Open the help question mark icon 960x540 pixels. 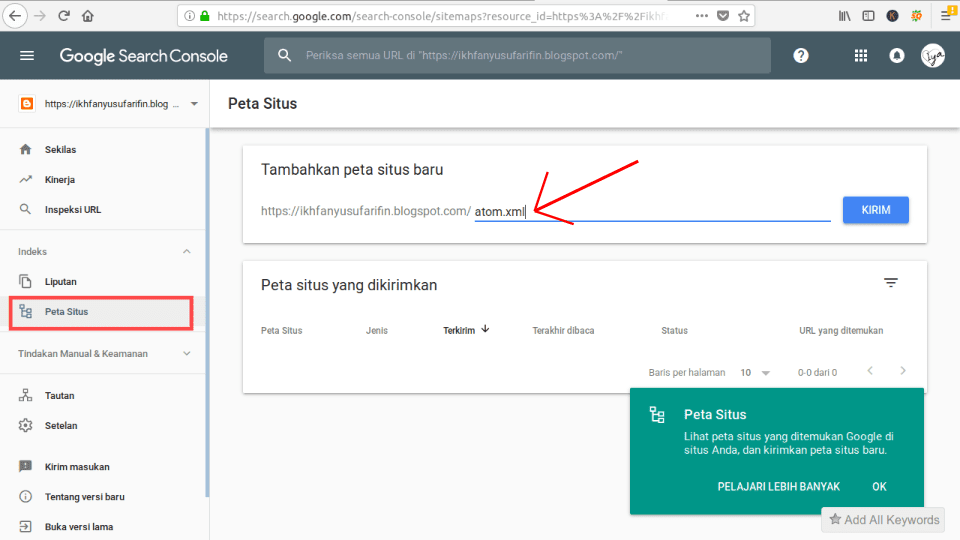coord(801,56)
